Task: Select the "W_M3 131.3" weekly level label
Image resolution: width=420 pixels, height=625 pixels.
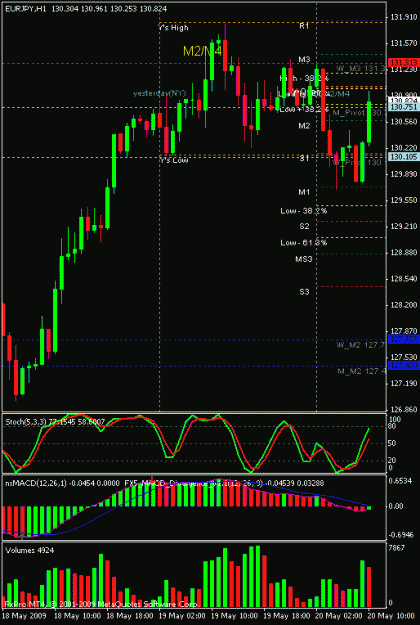Action: (x=361, y=69)
